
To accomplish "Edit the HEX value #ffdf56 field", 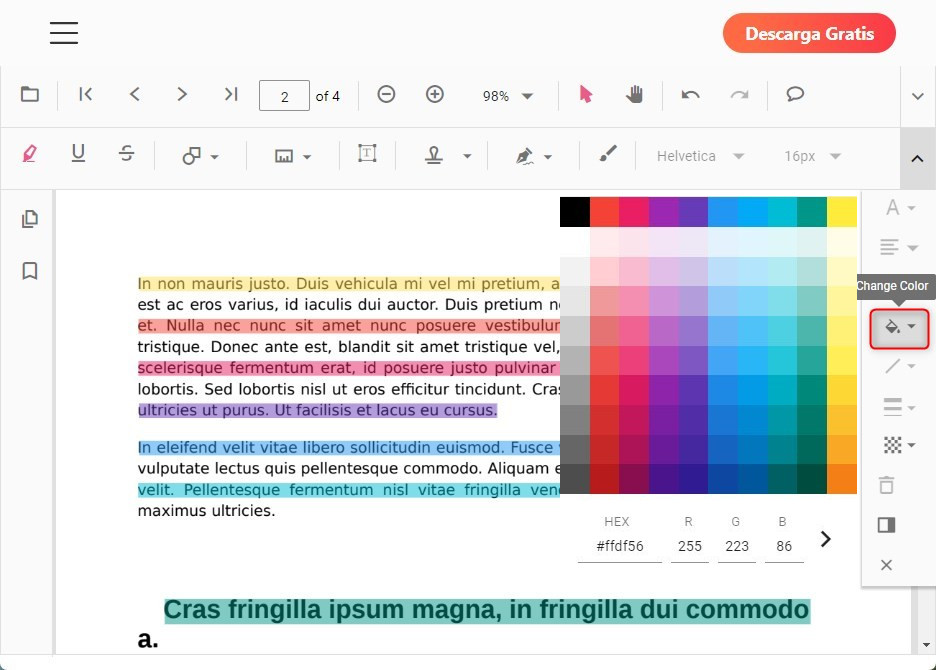I will pos(617,545).
